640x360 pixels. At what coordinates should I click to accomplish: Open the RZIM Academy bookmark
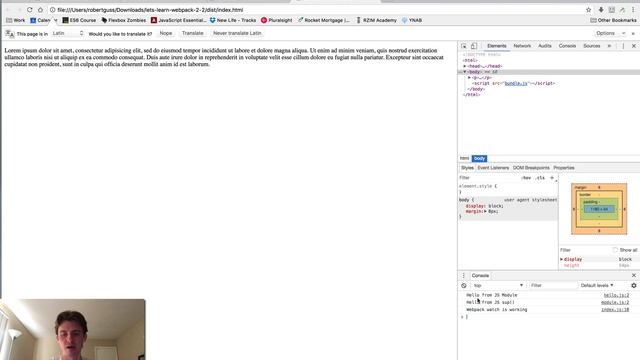tap(376, 20)
